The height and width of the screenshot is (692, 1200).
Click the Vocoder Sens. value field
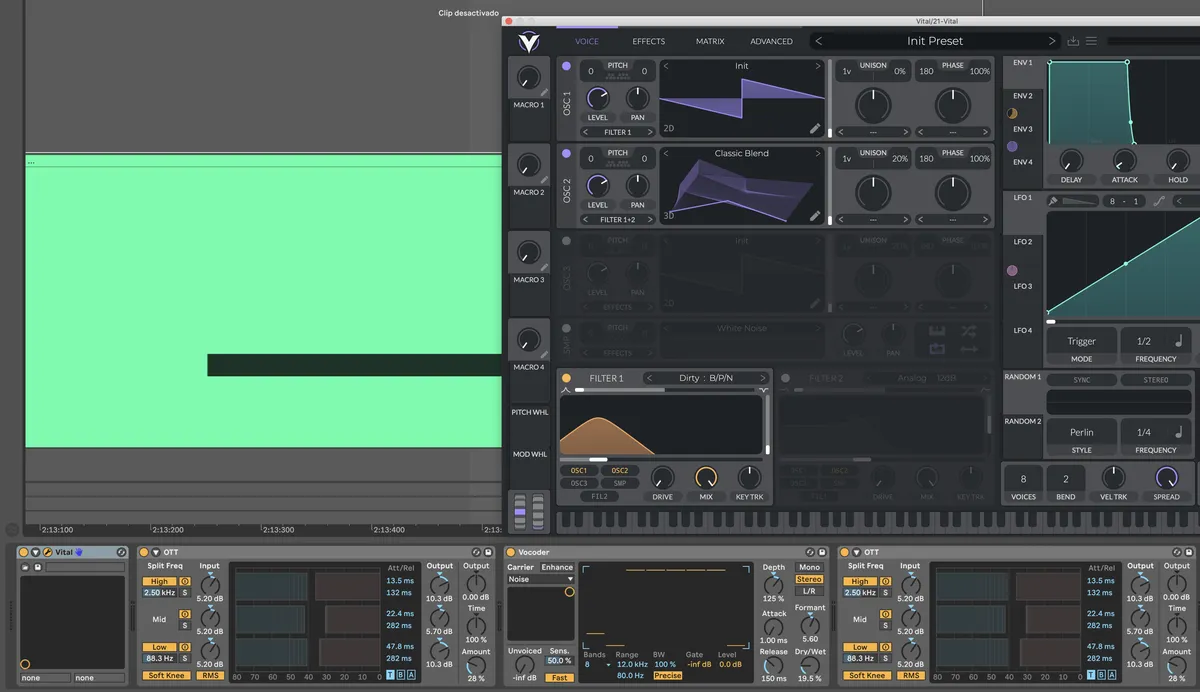(x=558, y=661)
